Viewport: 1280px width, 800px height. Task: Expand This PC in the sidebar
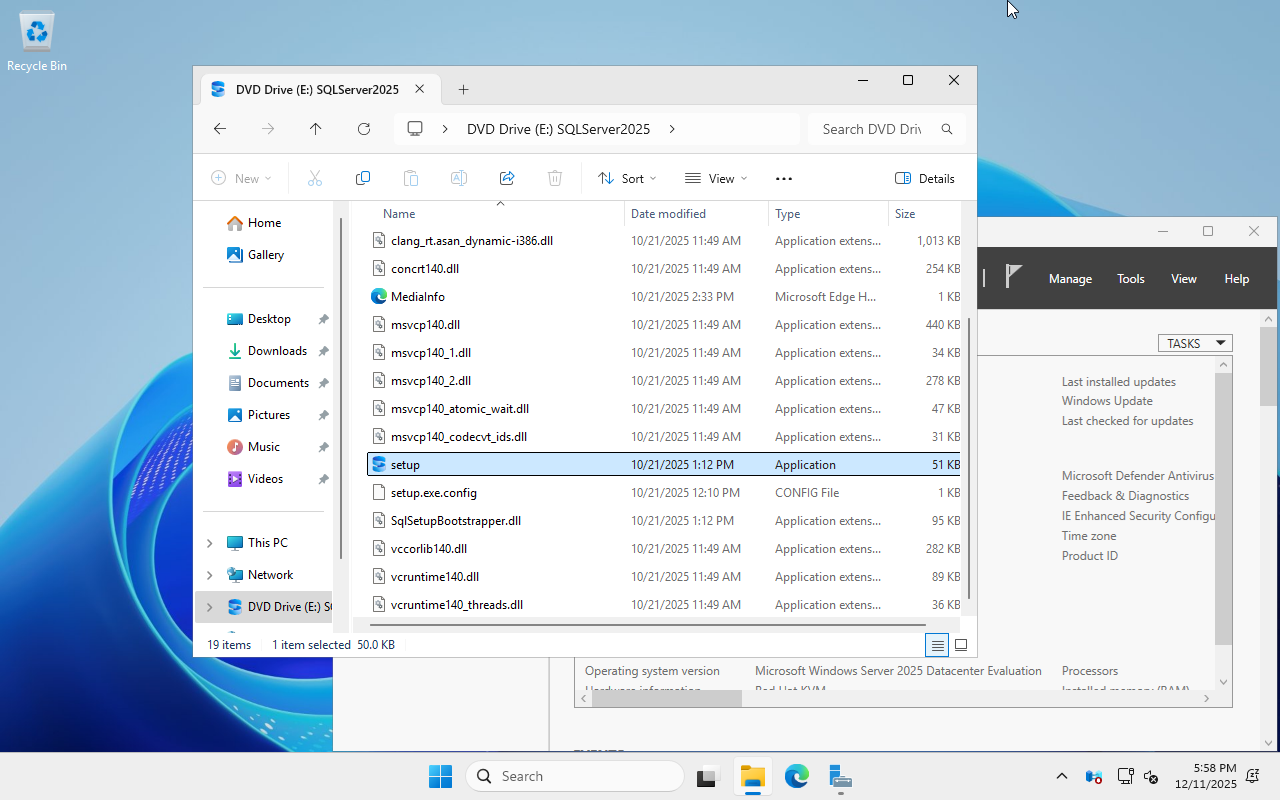pyautogui.click(x=209, y=542)
